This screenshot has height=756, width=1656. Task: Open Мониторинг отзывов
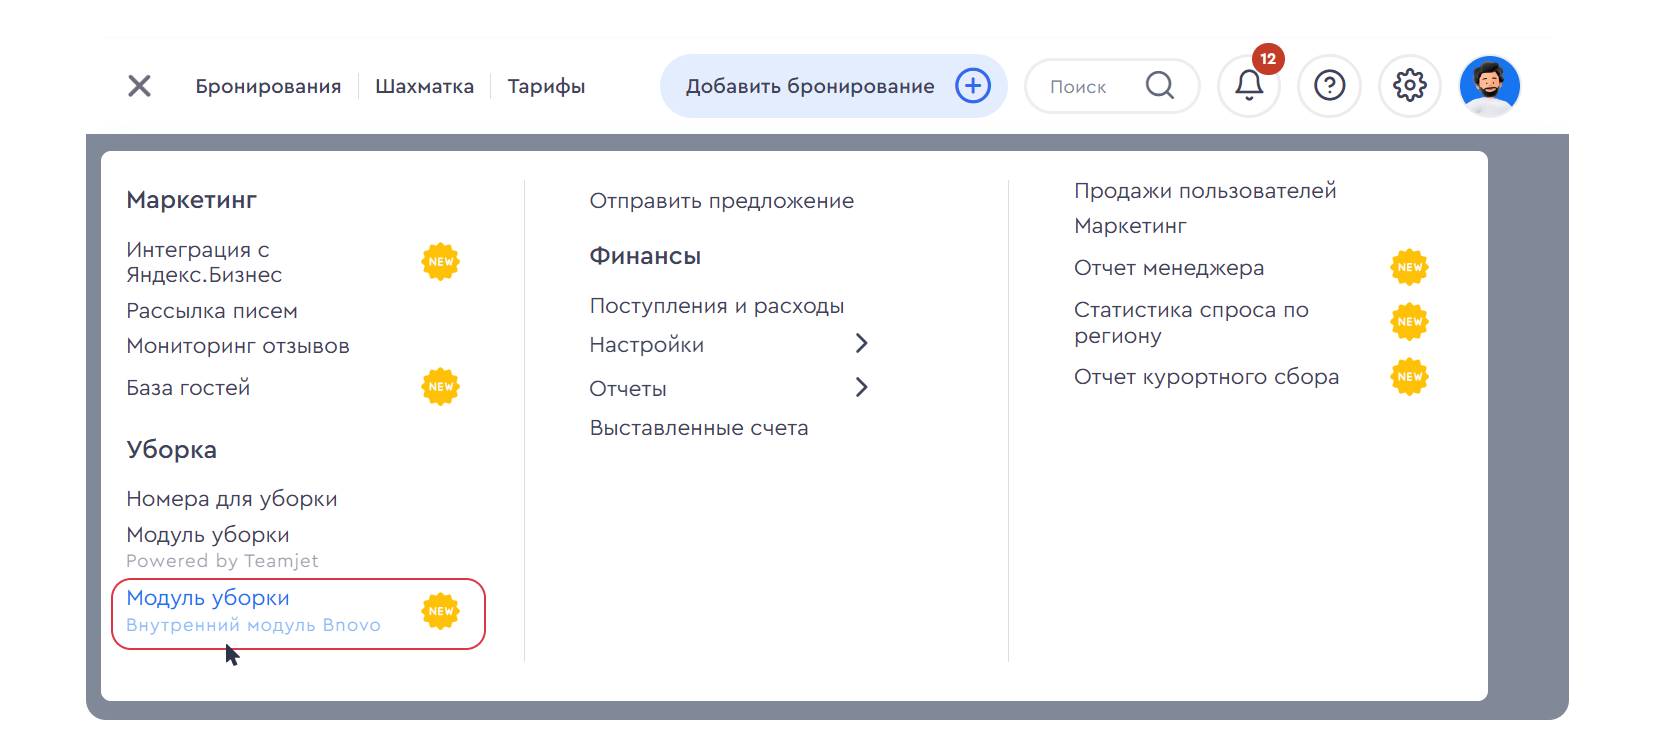coord(238,346)
